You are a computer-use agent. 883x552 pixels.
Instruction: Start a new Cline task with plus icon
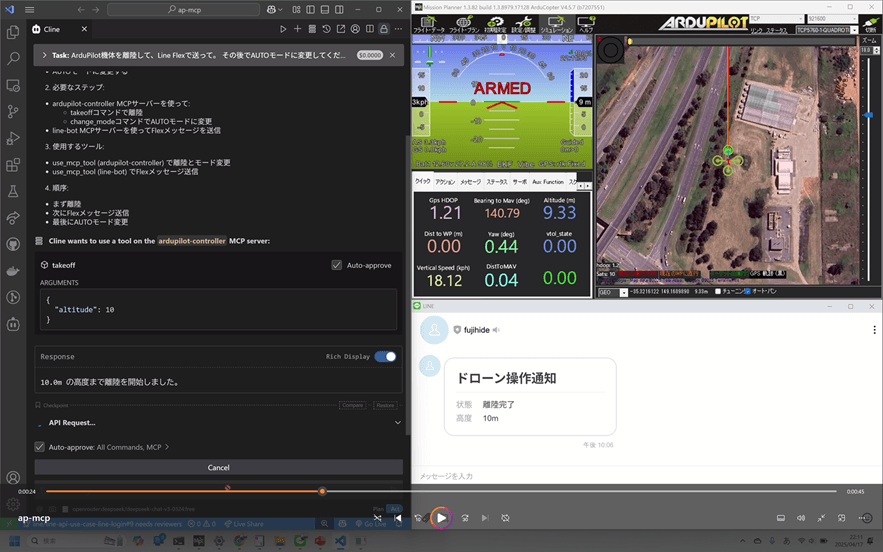297,29
